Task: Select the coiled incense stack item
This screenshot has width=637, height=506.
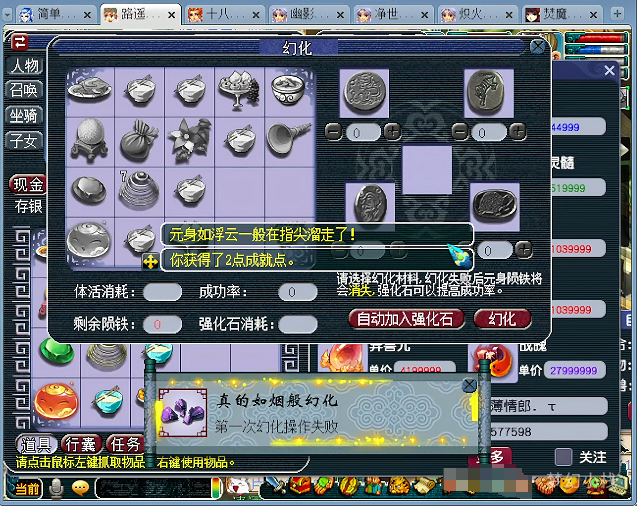Action: (139, 191)
